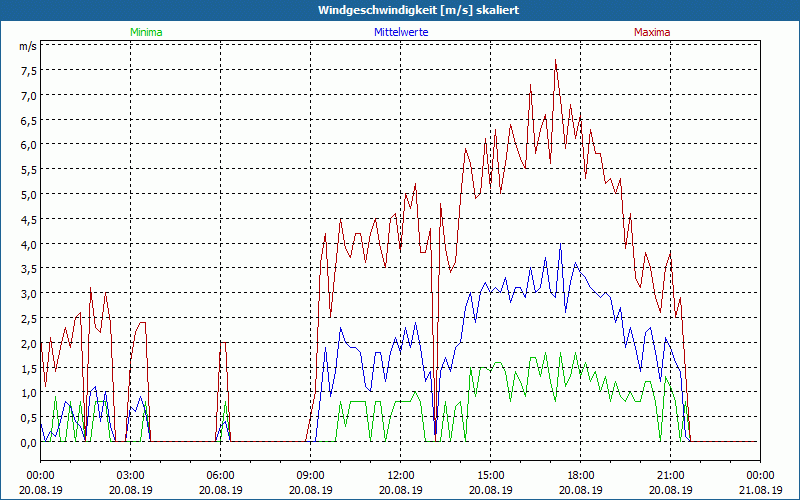Click the "06:00" time label

click(220, 476)
